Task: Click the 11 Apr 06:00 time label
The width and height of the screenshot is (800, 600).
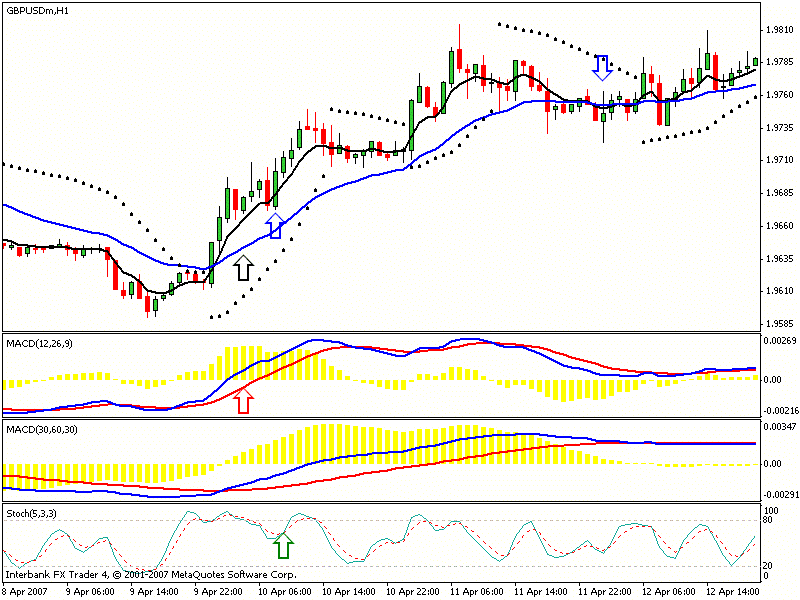Action: [x=477, y=592]
